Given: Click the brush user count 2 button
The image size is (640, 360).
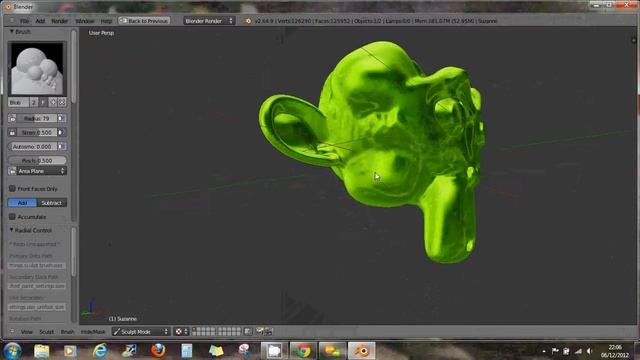Looking at the screenshot, I should pos(34,102).
